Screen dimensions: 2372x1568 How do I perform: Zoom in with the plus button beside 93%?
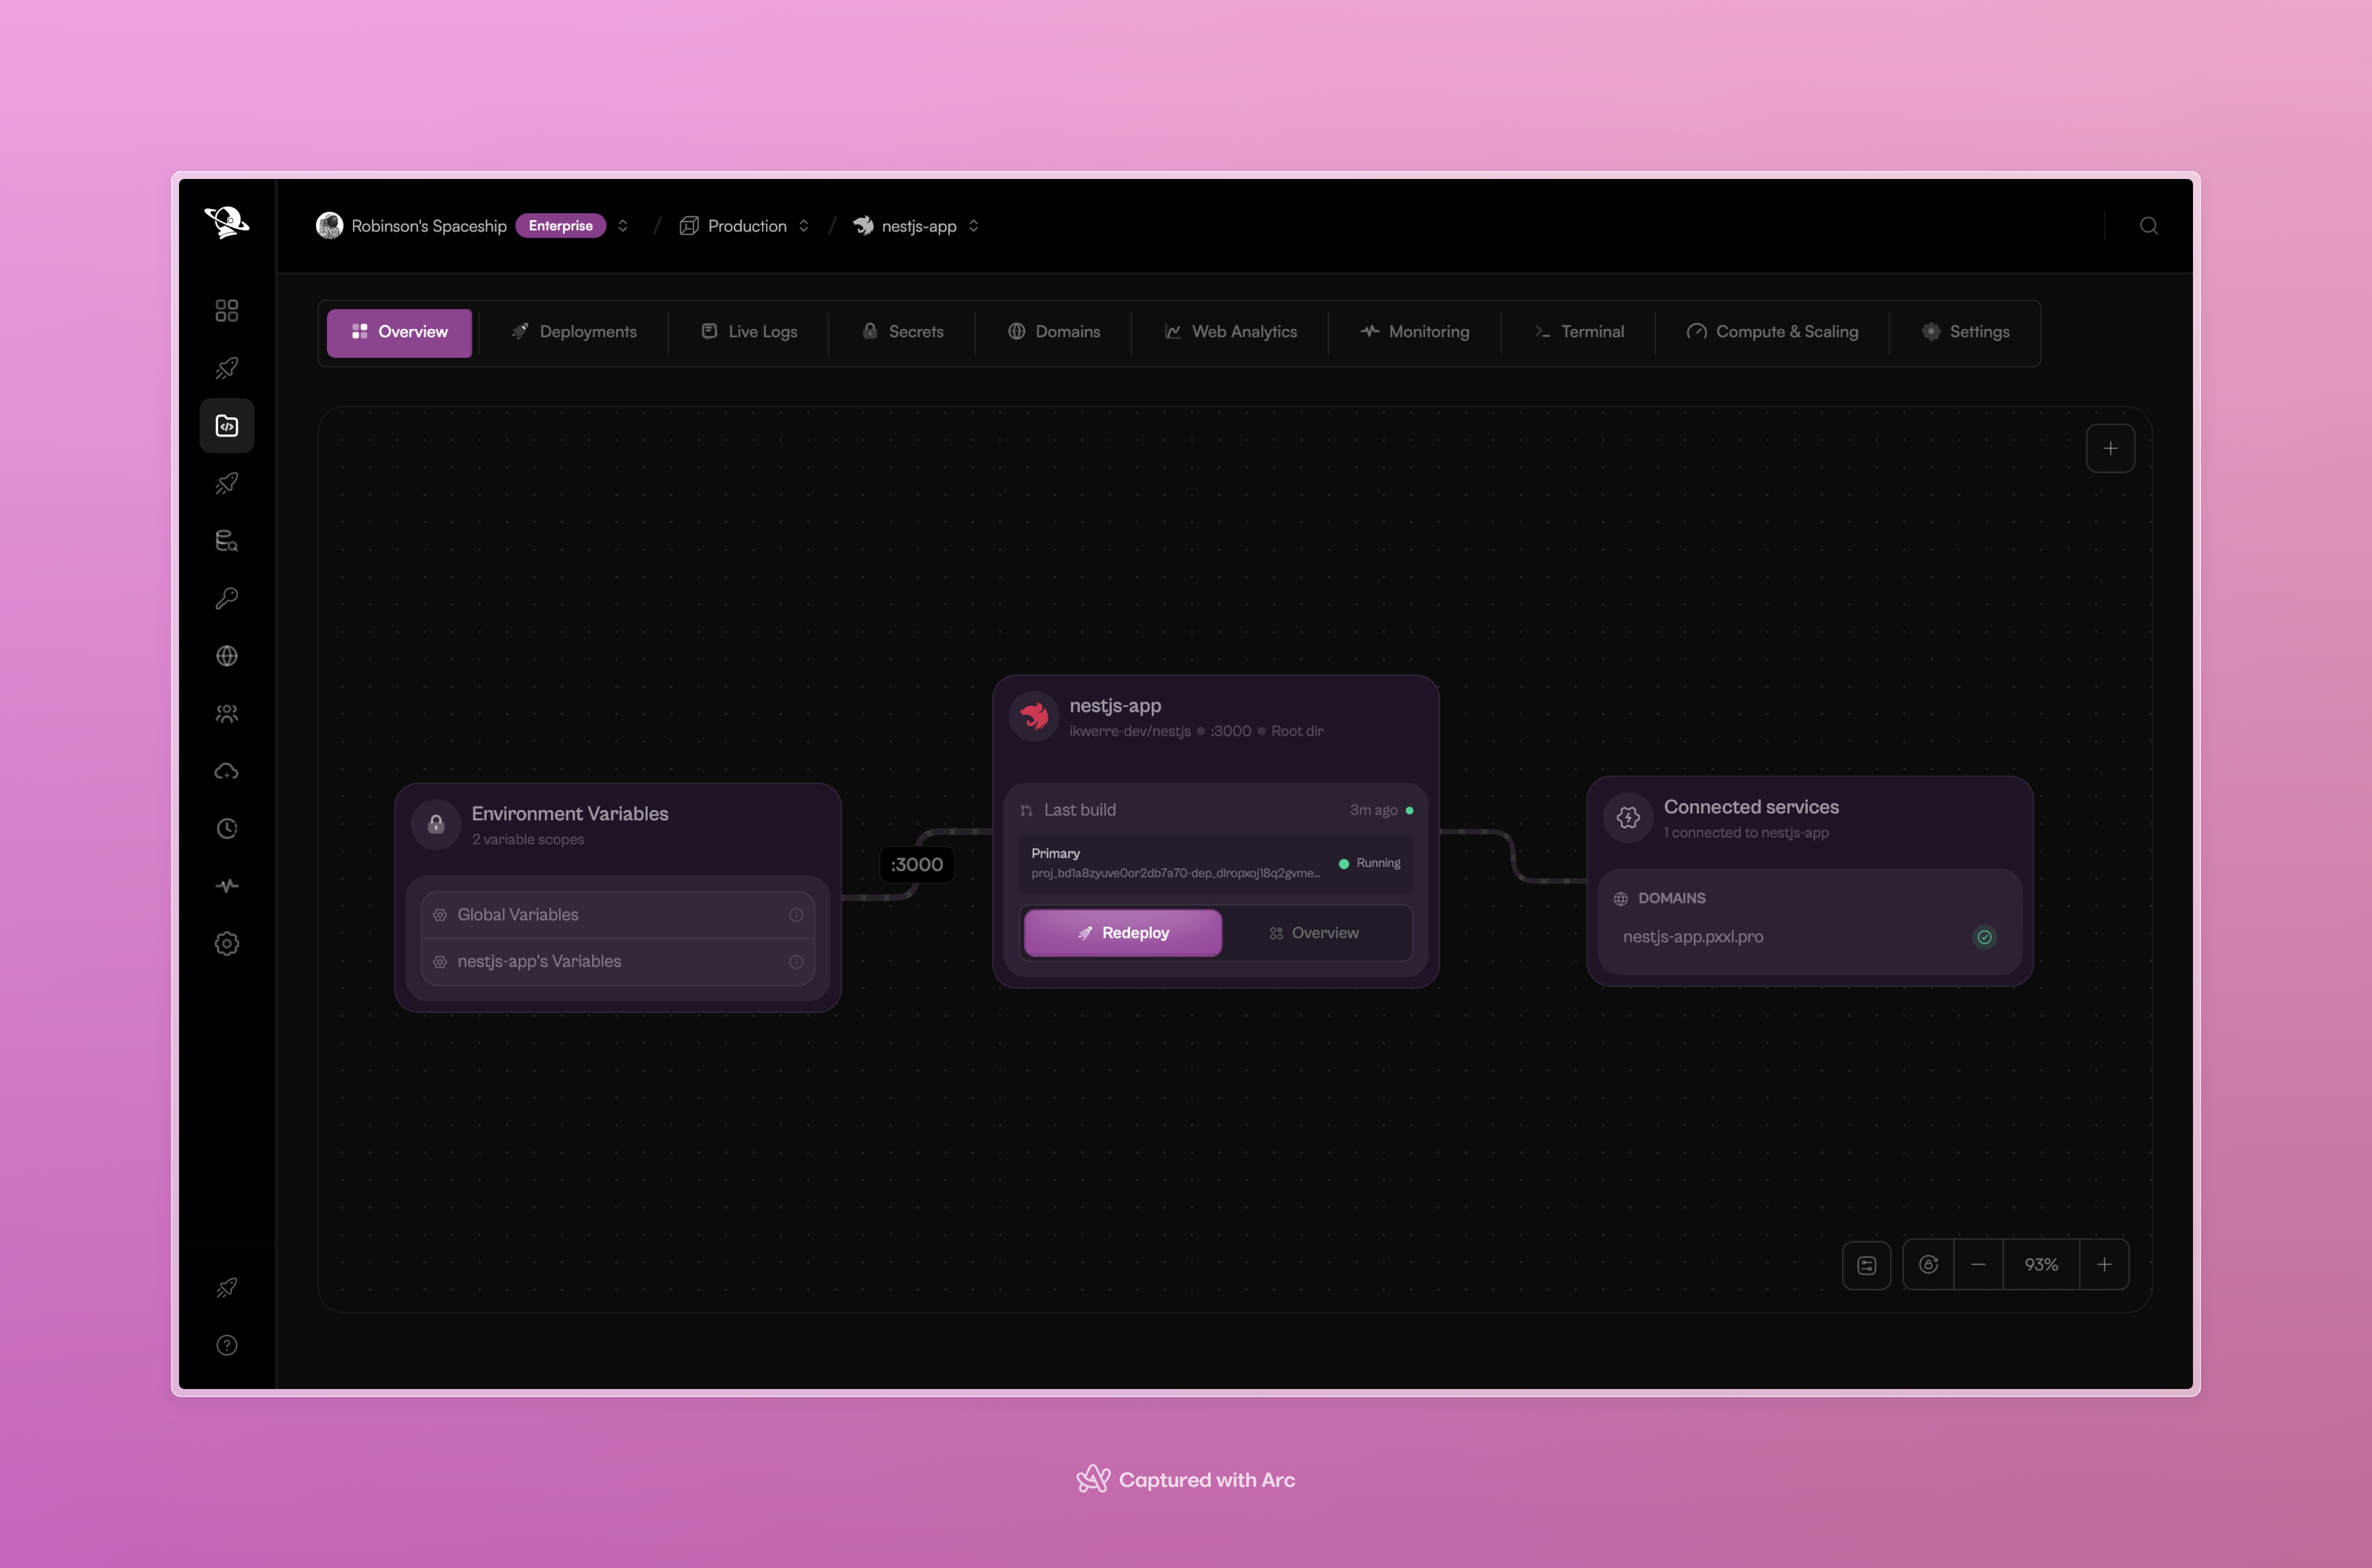click(x=2104, y=1265)
